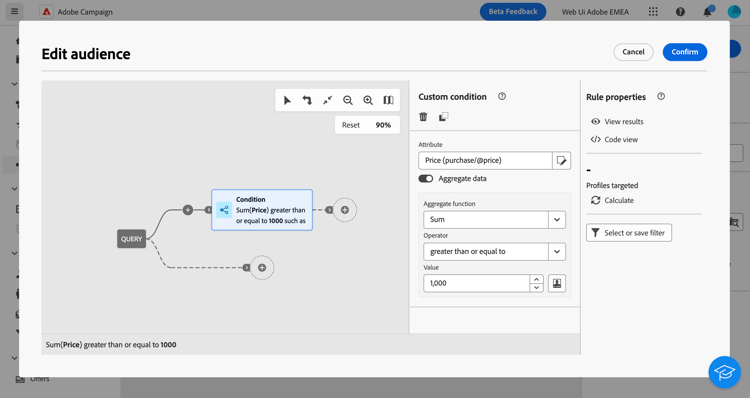Screen dimensions: 750x398
Task: Click View results eye icon
Action: pos(596,122)
